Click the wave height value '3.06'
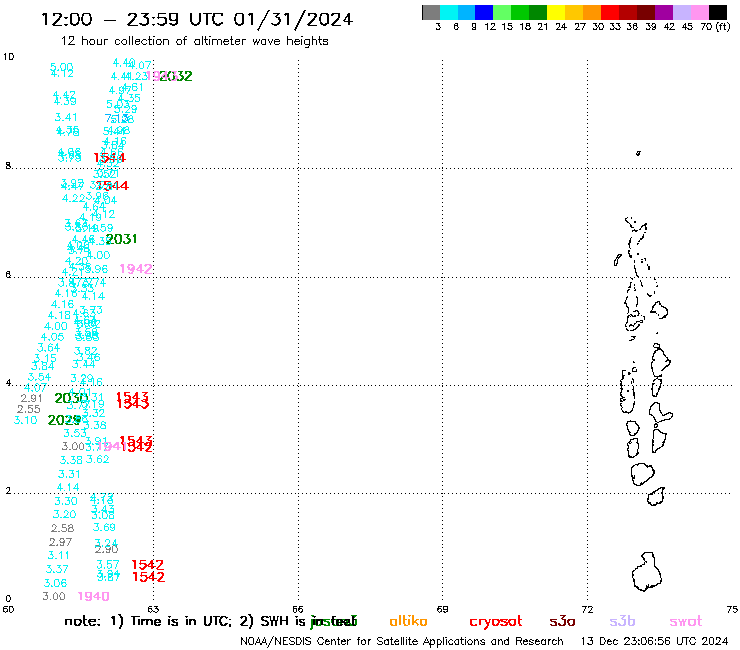This screenshot has height=650, width=740. coord(55,583)
